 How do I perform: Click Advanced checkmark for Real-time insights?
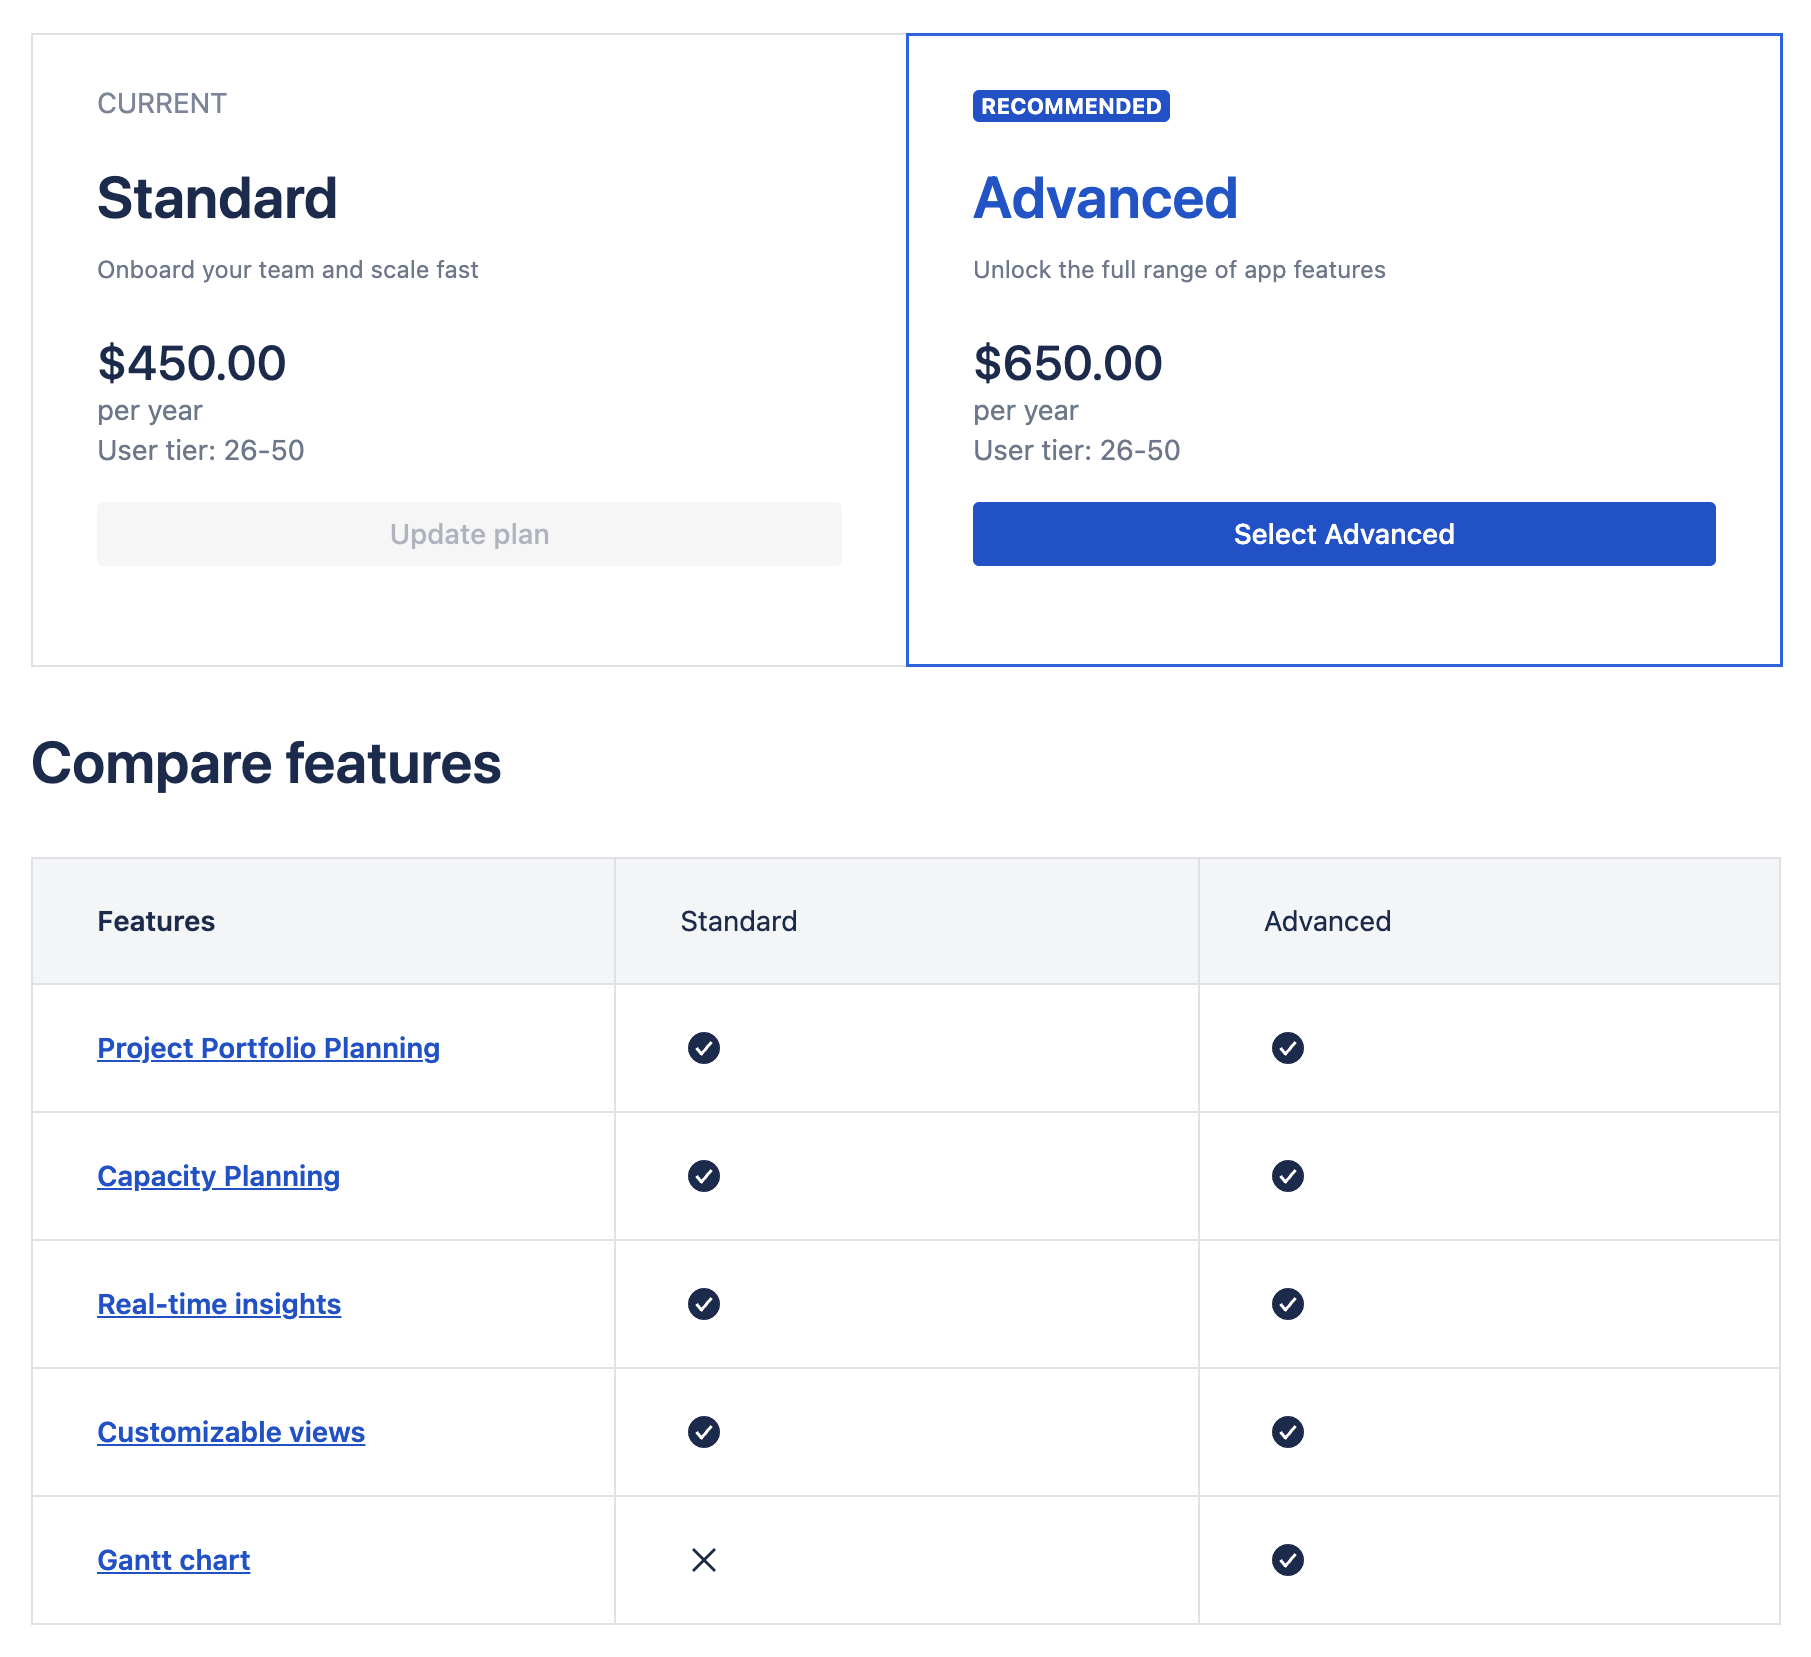(1287, 1304)
